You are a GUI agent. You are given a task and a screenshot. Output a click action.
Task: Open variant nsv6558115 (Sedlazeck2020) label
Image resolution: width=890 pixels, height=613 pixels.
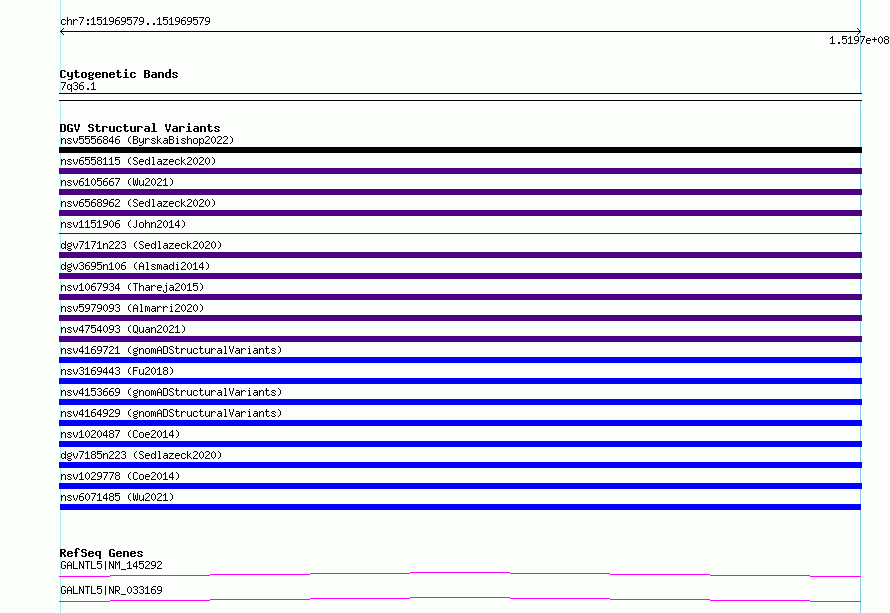click(x=138, y=161)
